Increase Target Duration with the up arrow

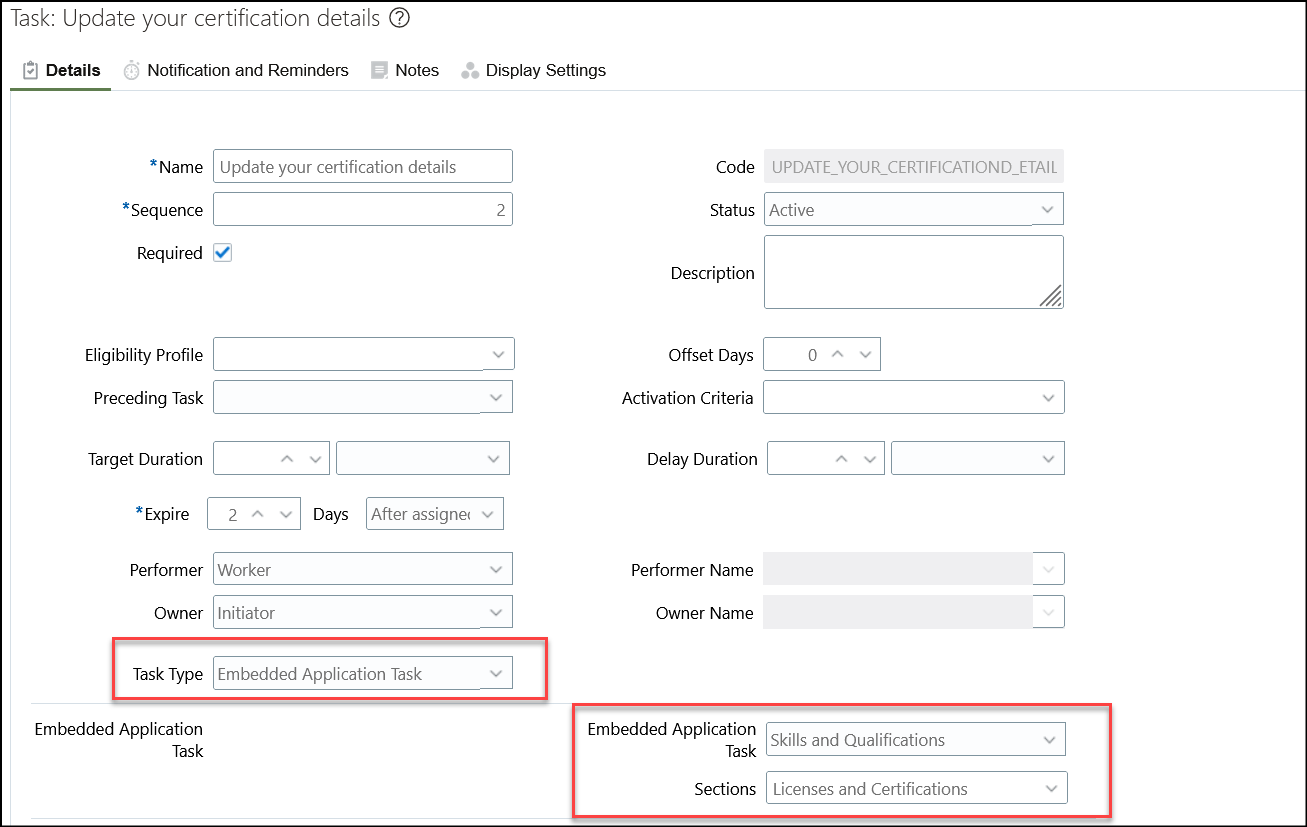pos(287,458)
